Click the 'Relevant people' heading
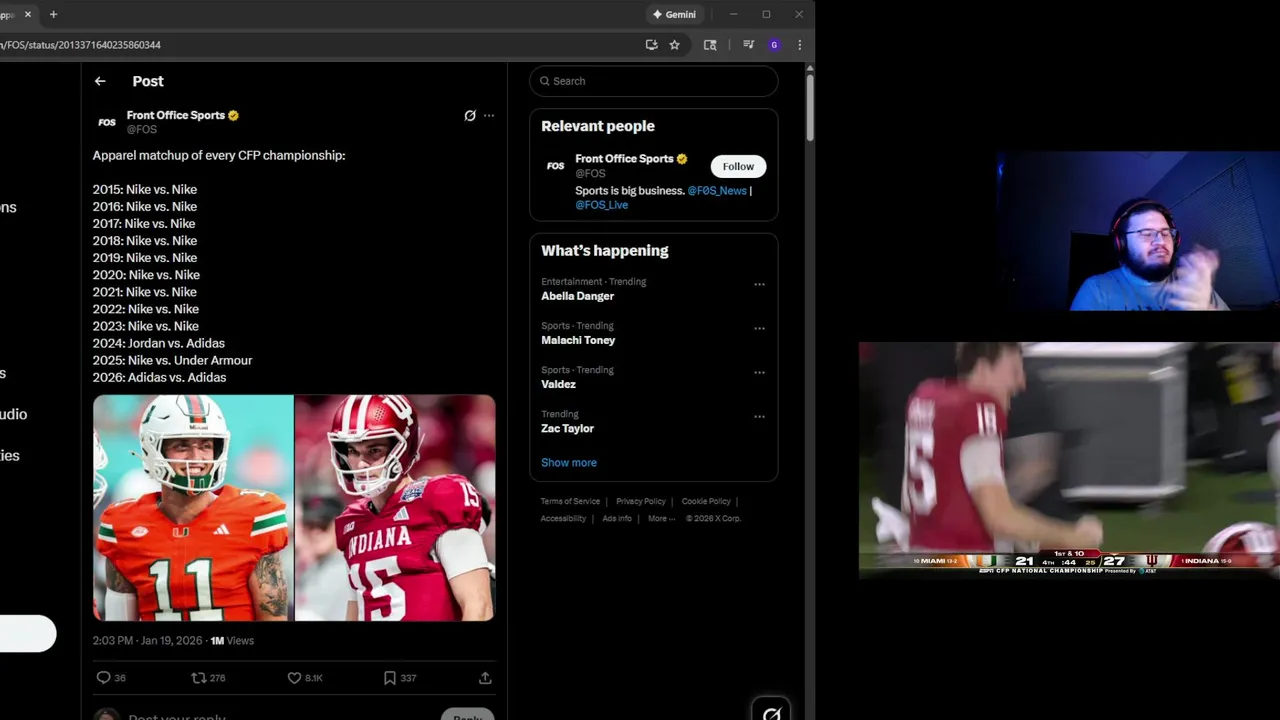Image resolution: width=1280 pixels, height=720 pixels. 598,126
